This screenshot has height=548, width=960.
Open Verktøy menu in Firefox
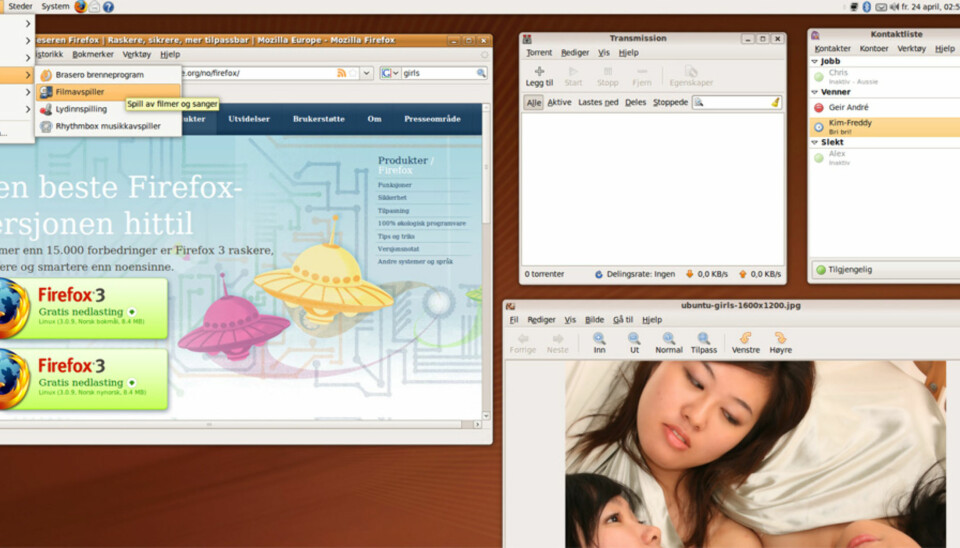(137, 54)
